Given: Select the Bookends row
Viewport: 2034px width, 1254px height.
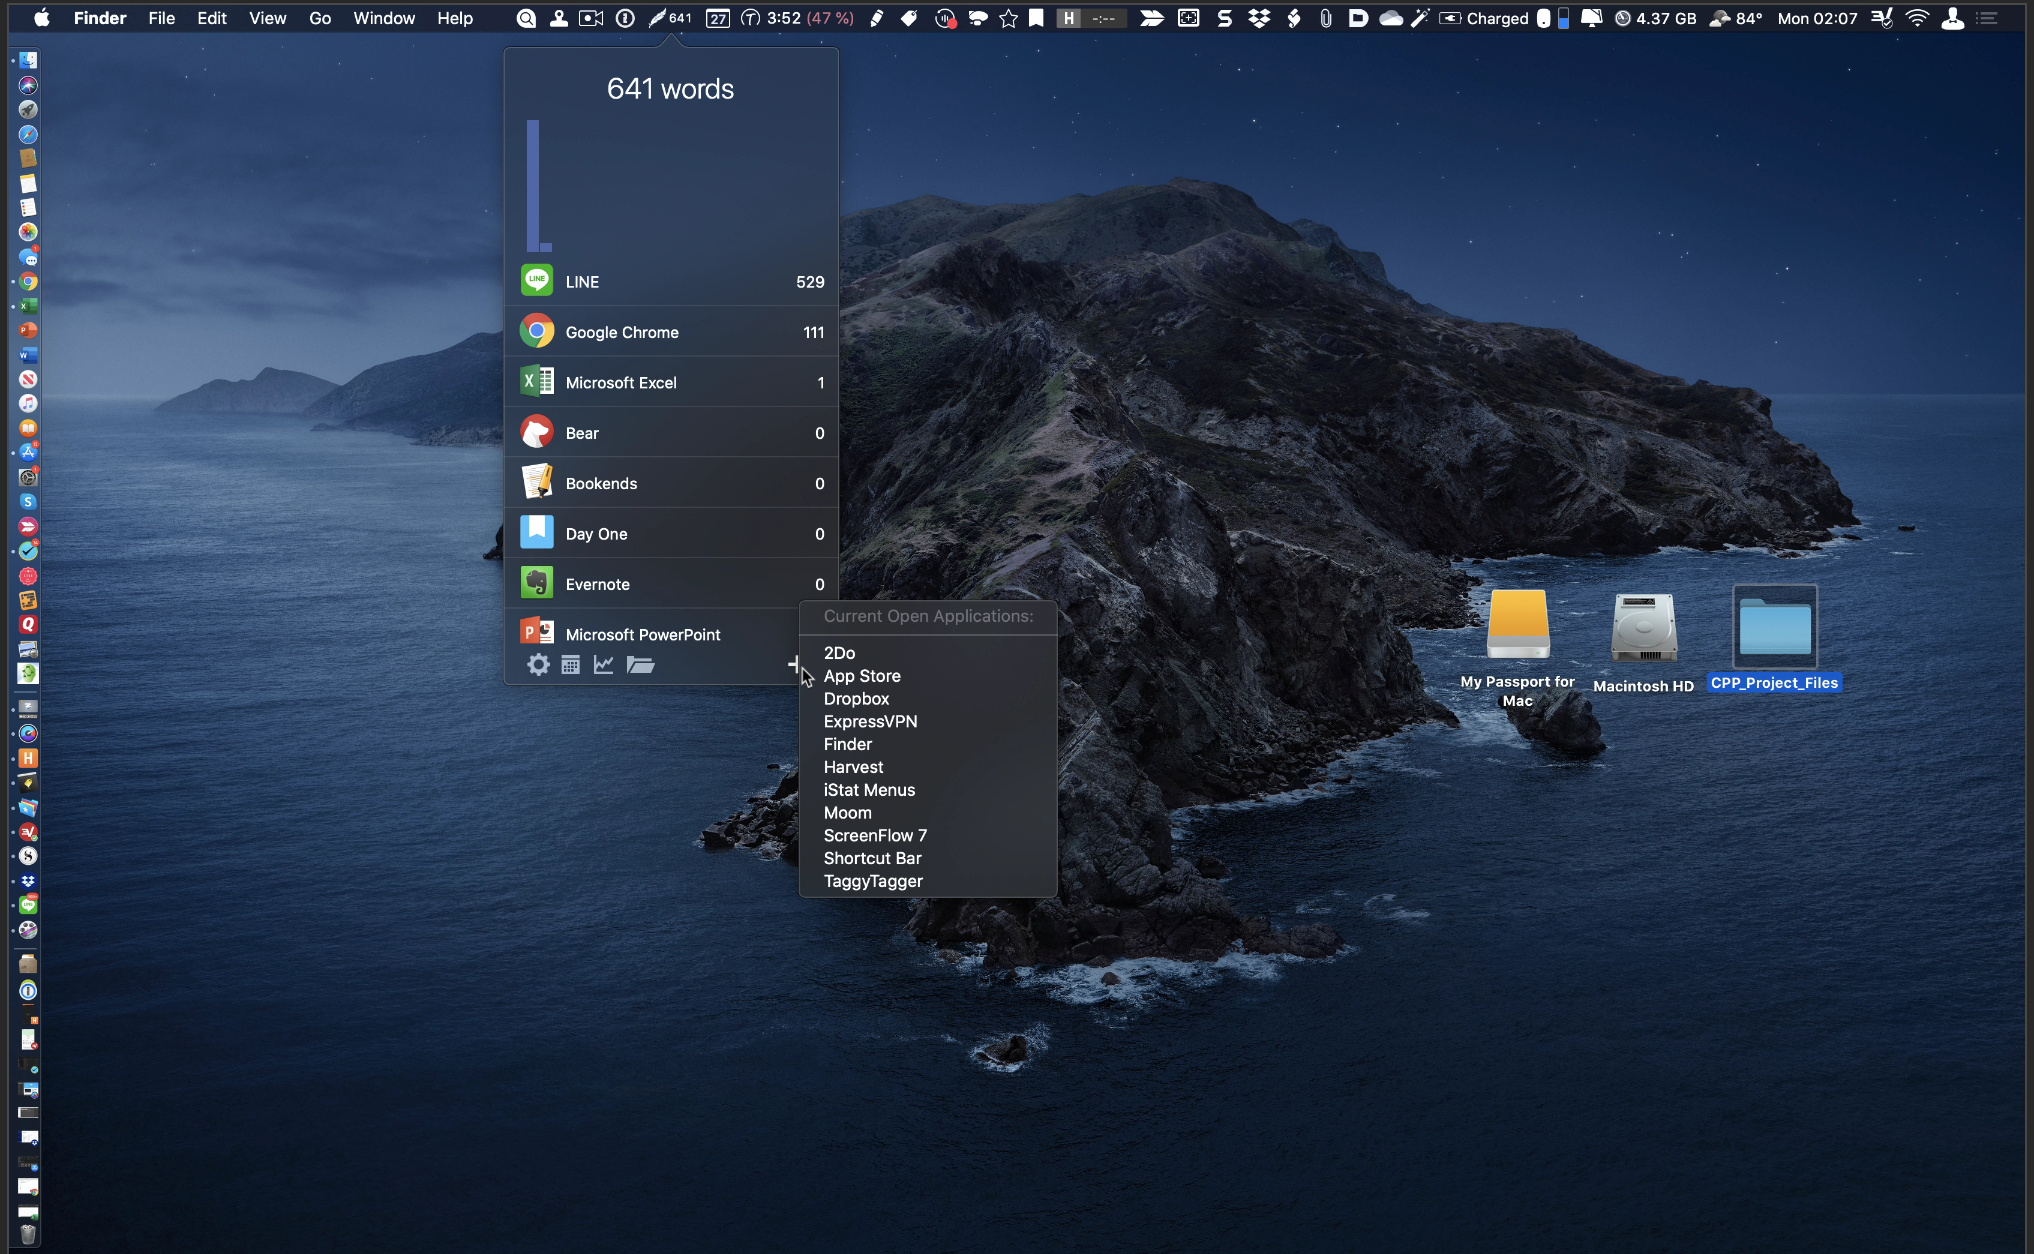Looking at the screenshot, I should coord(671,483).
